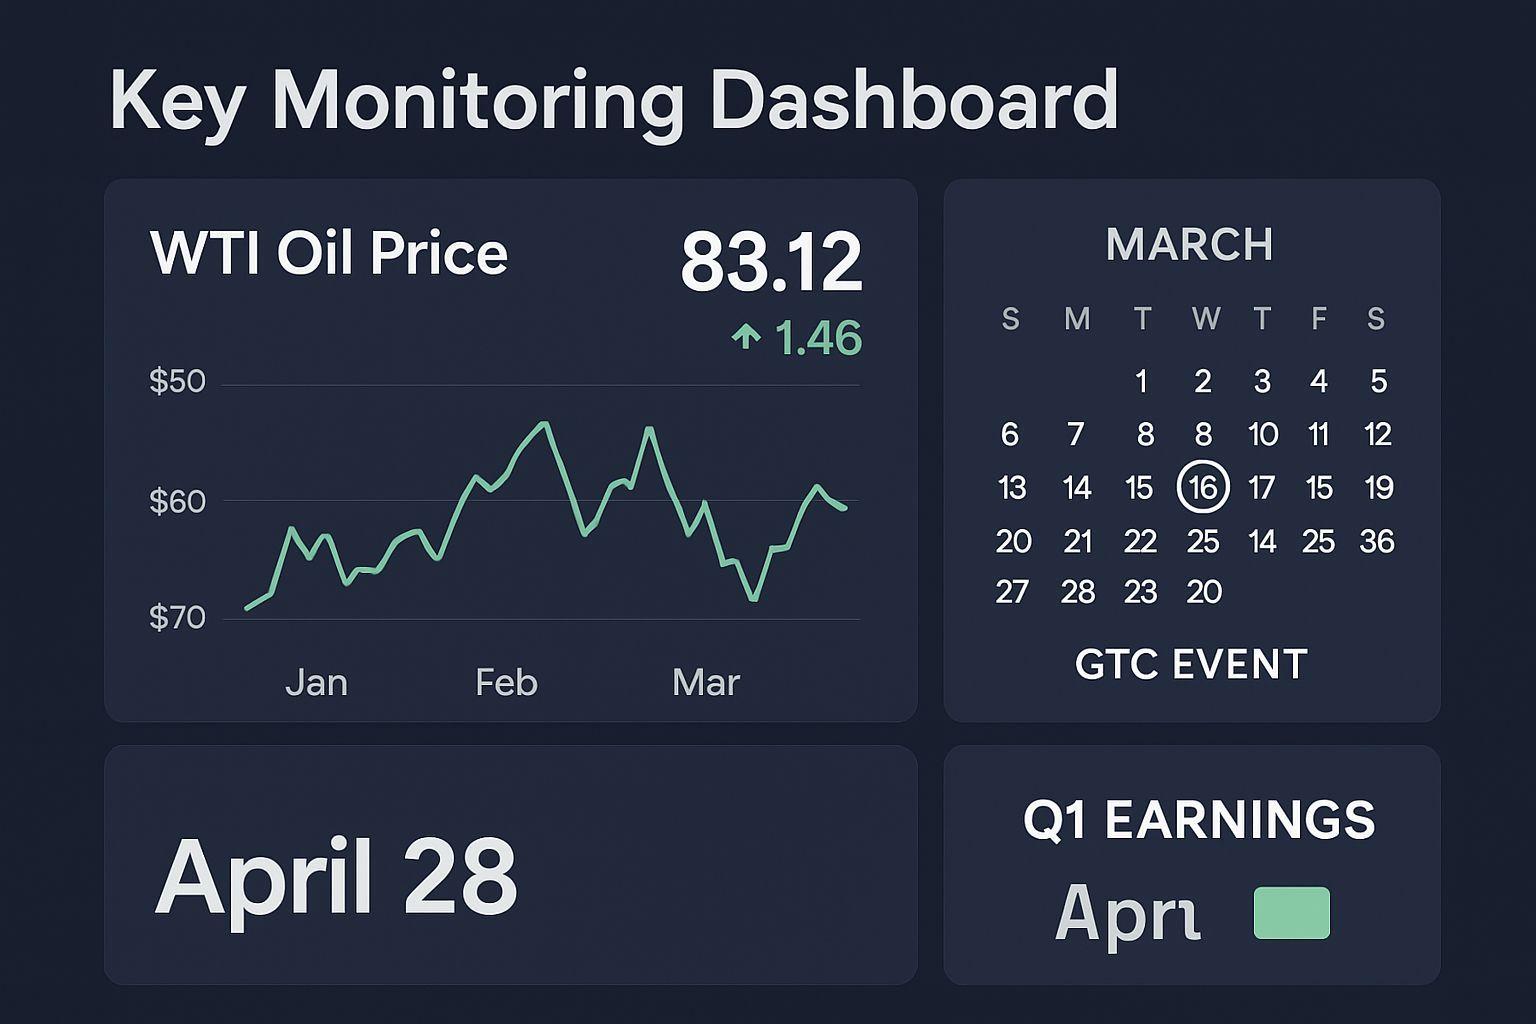Pick day 36 on the calendar
Viewport: 1536px width, 1024px height.
[x=1377, y=541]
